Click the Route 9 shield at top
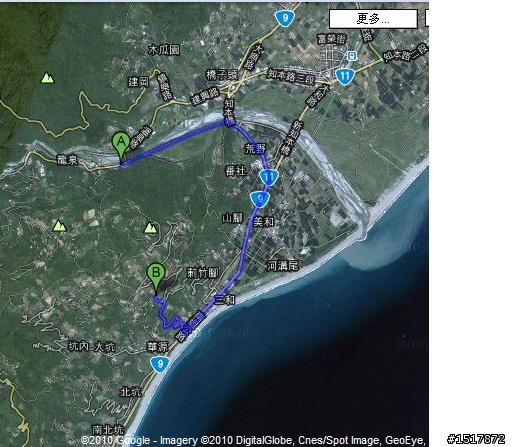Viewport: 512px width, 447px height. pyautogui.click(x=285, y=17)
